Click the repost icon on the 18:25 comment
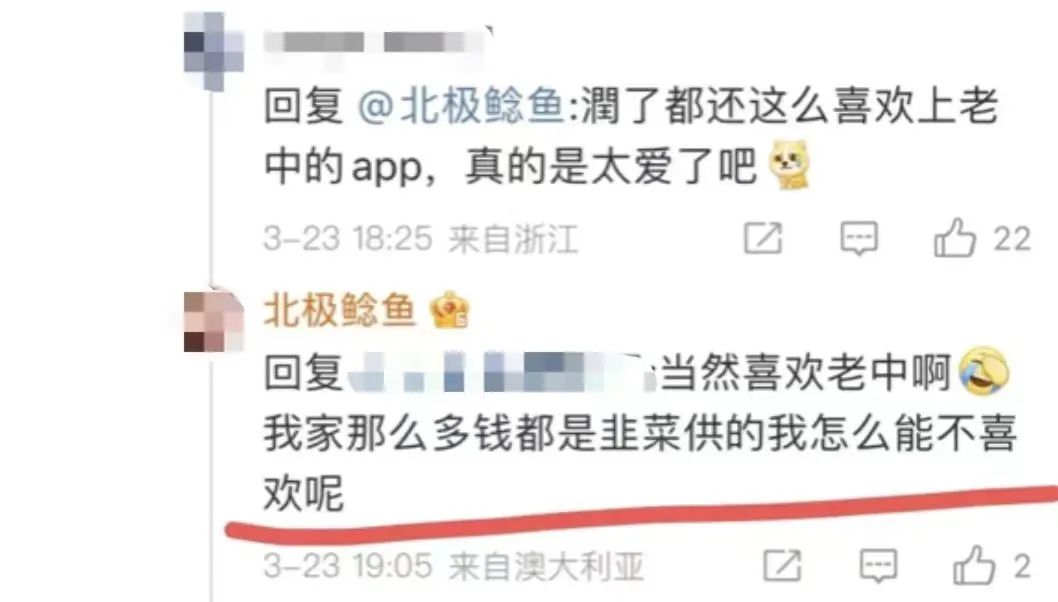1058x602 pixels. point(763,238)
